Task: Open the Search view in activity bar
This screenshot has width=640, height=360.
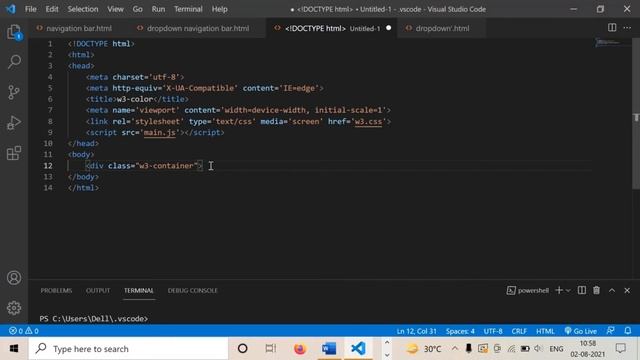Action: click(x=14, y=62)
